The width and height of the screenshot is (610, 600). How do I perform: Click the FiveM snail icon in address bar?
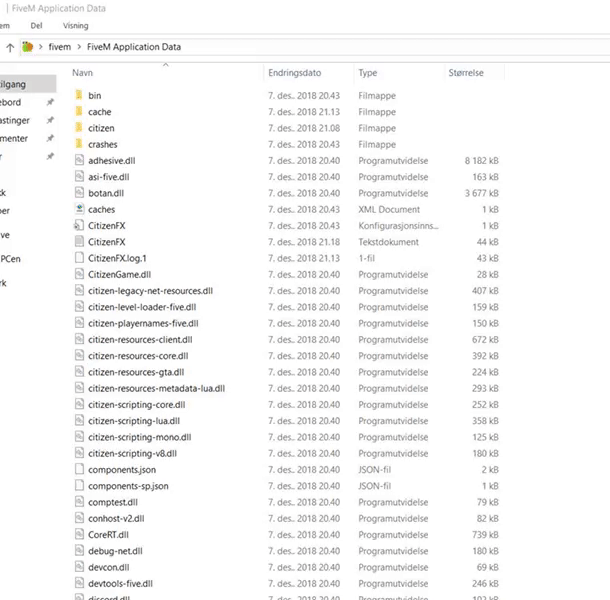tap(27, 47)
